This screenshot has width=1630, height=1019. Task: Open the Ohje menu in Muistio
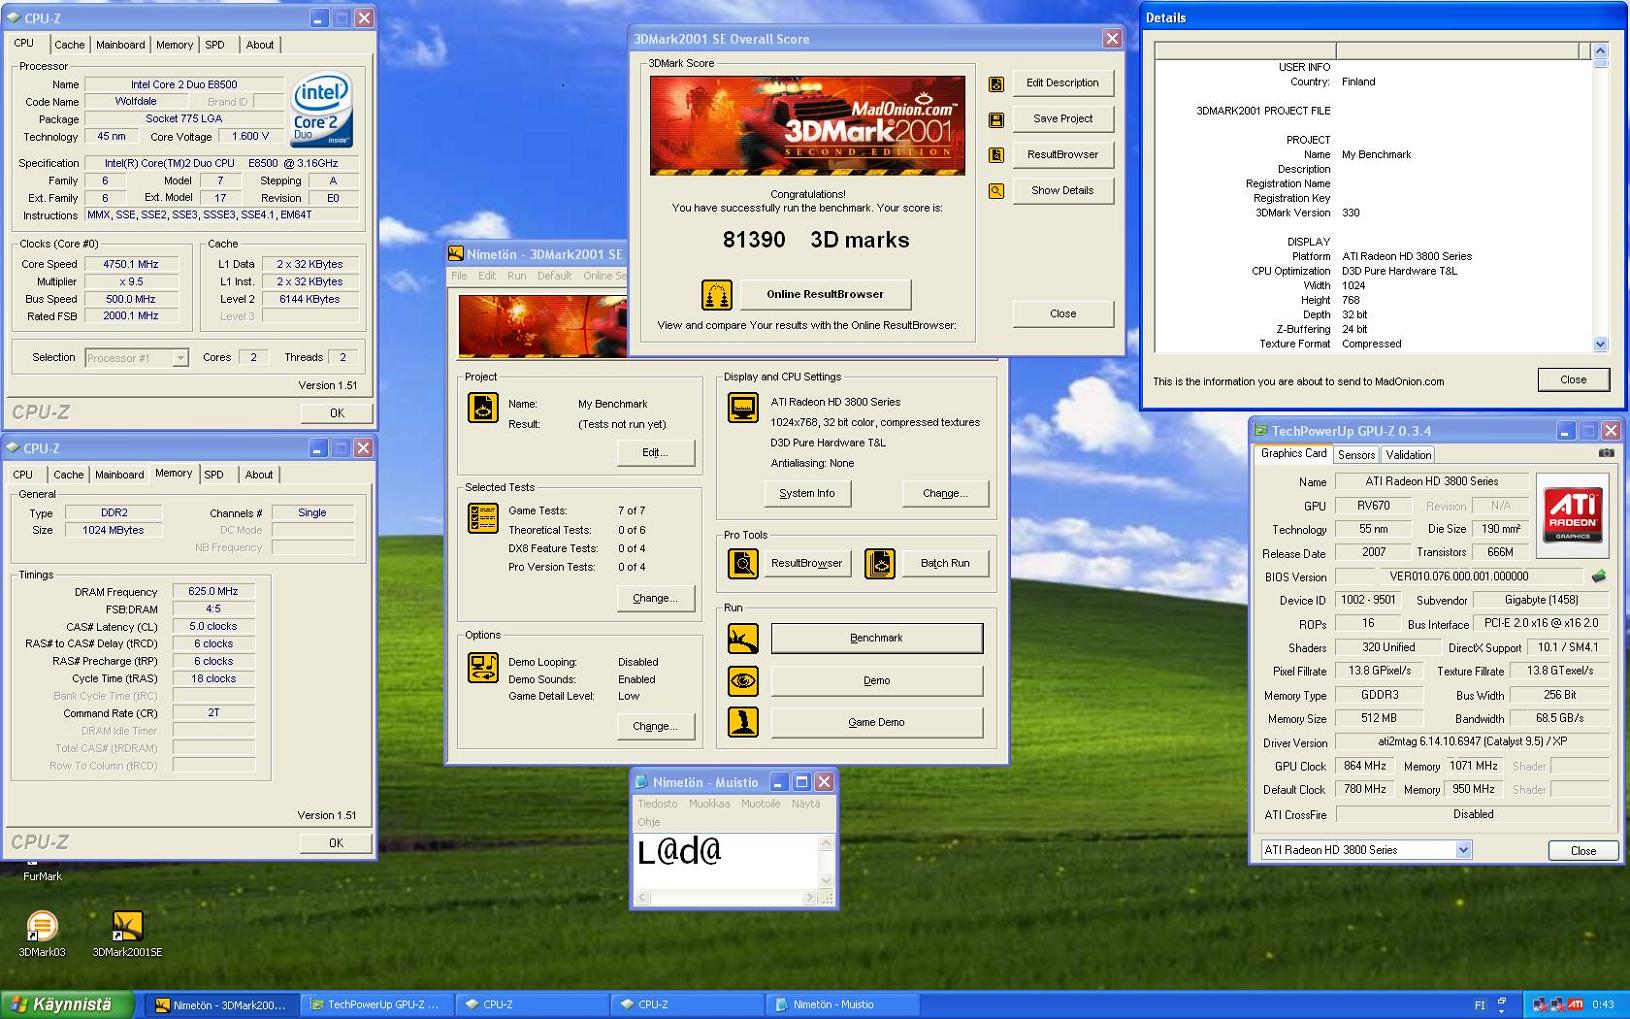click(649, 822)
